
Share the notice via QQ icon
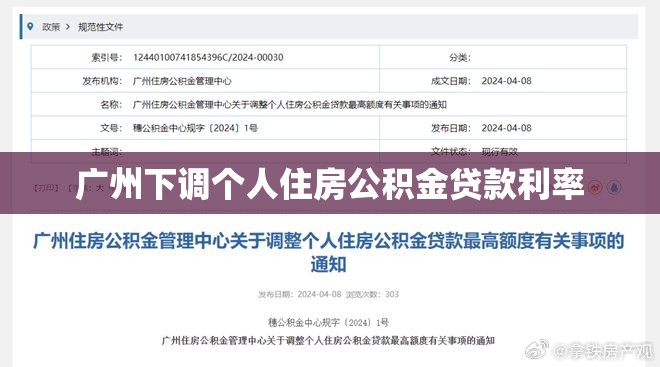[614, 187]
